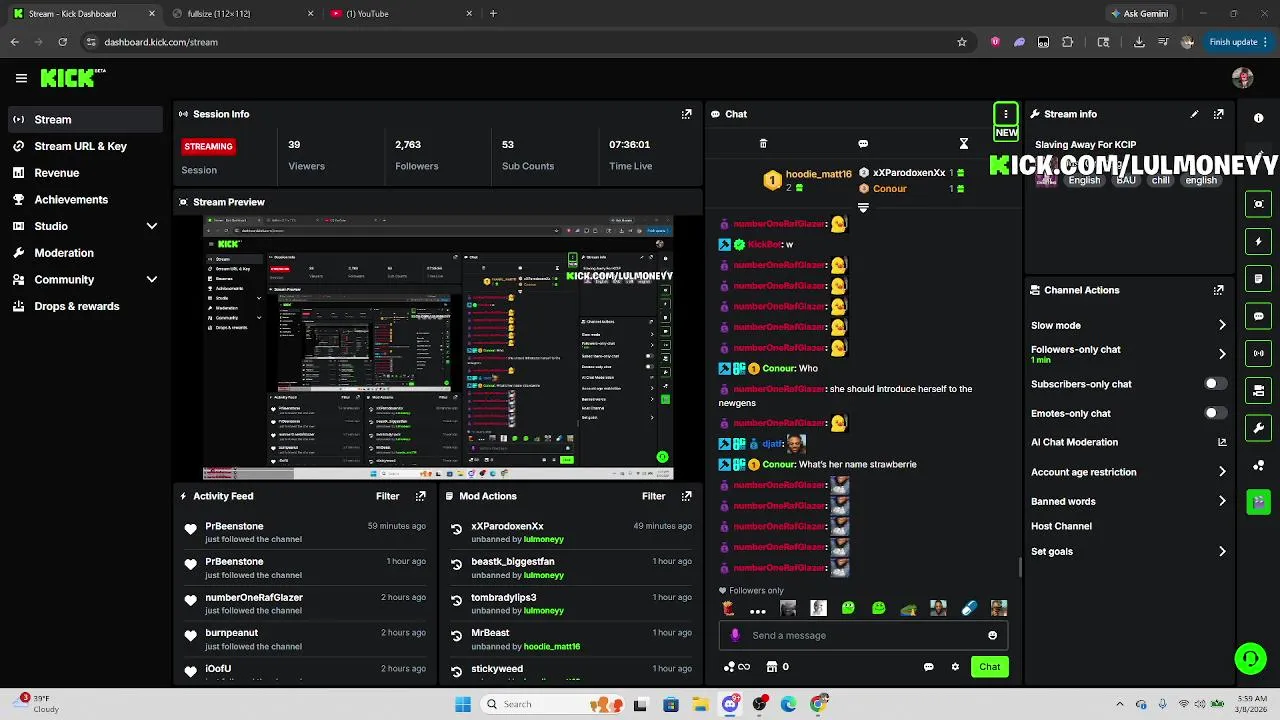Open Moderation in the sidebar

tap(84, 253)
